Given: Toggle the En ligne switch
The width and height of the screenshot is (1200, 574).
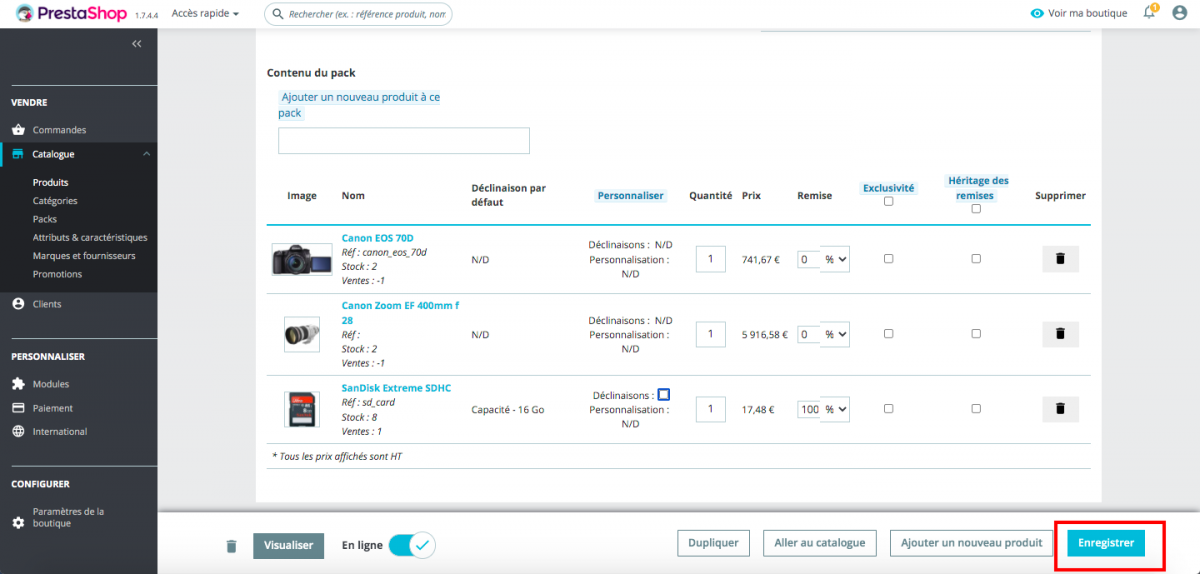Looking at the screenshot, I should pyautogui.click(x=412, y=545).
